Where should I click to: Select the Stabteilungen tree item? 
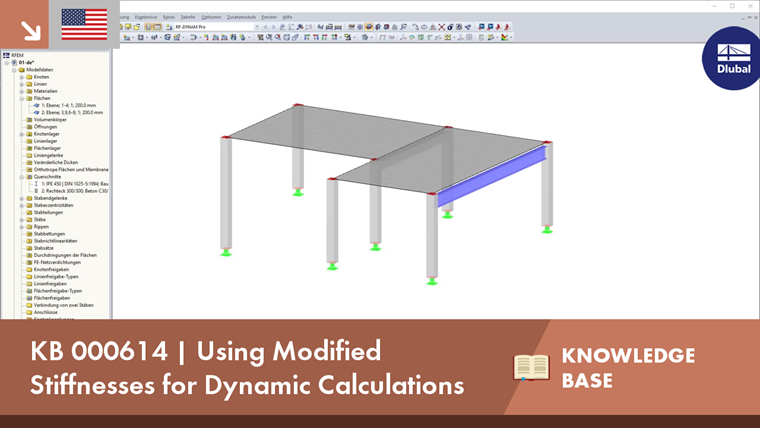click(x=48, y=212)
